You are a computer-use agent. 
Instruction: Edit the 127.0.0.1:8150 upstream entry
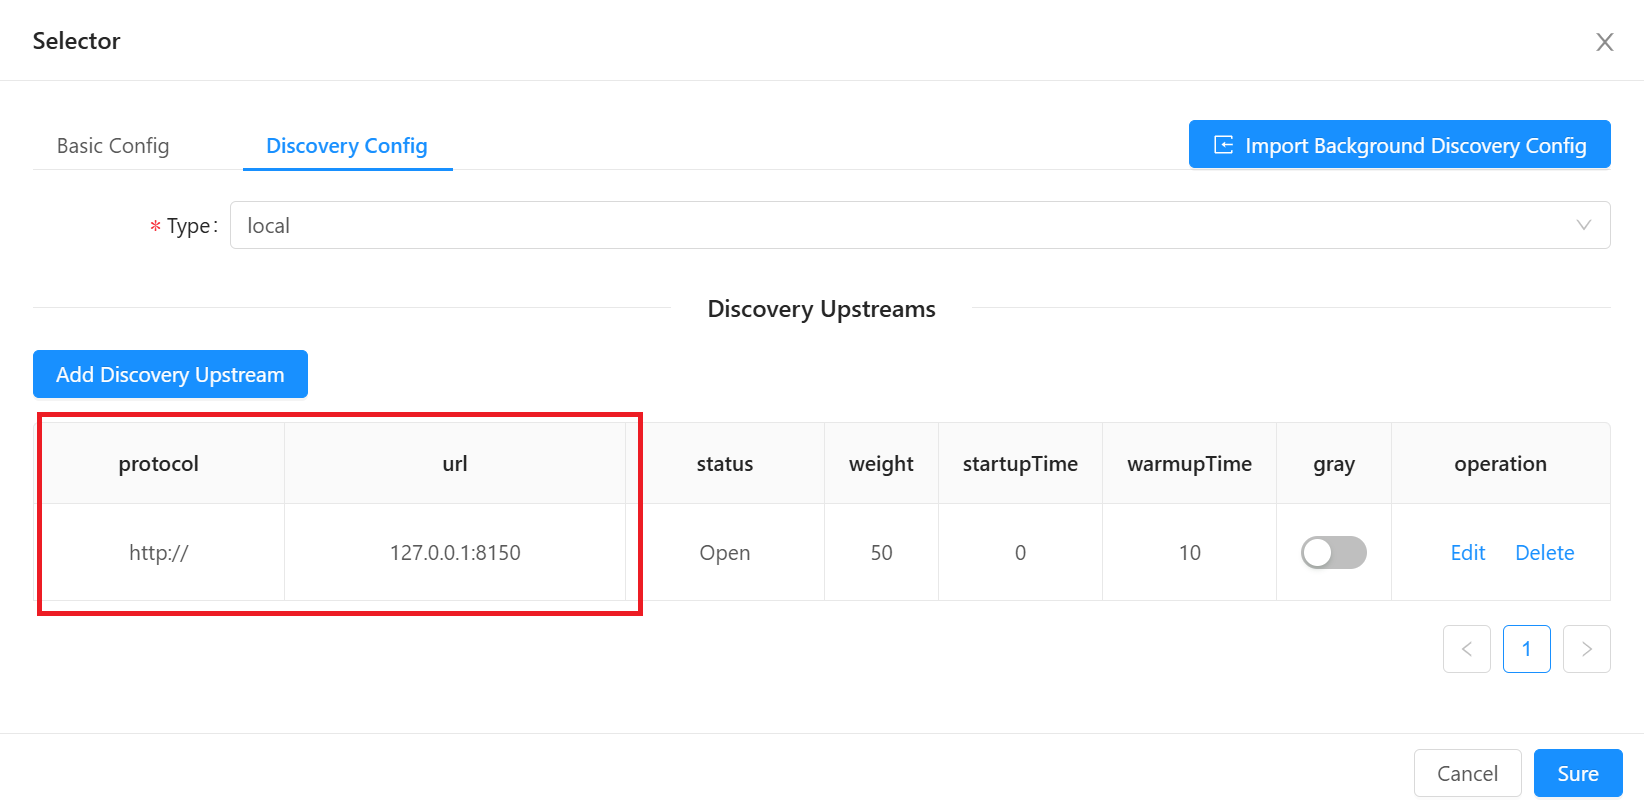click(x=1467, y=553)
